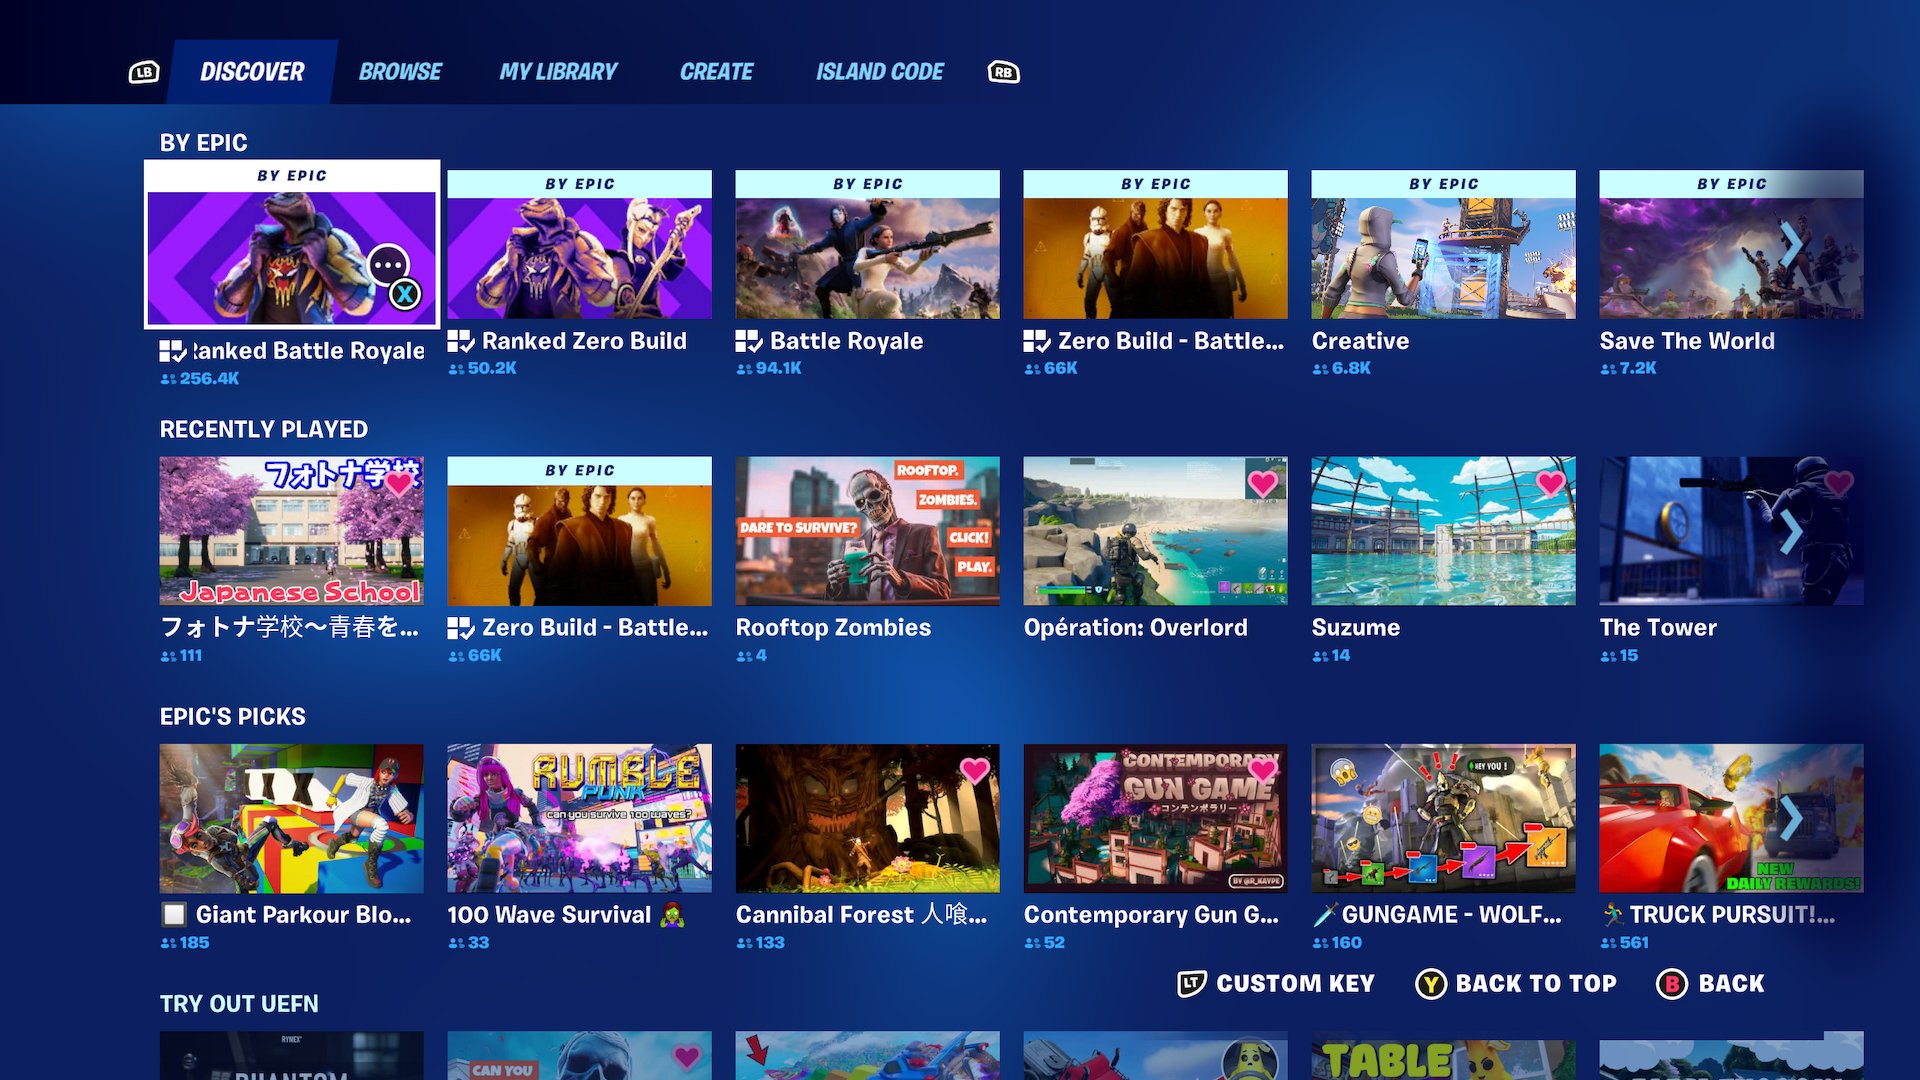The width and height of the screenshot is (1920, 1080).
Task: Click the '256.4K' player count text
Action: (209, 379)
